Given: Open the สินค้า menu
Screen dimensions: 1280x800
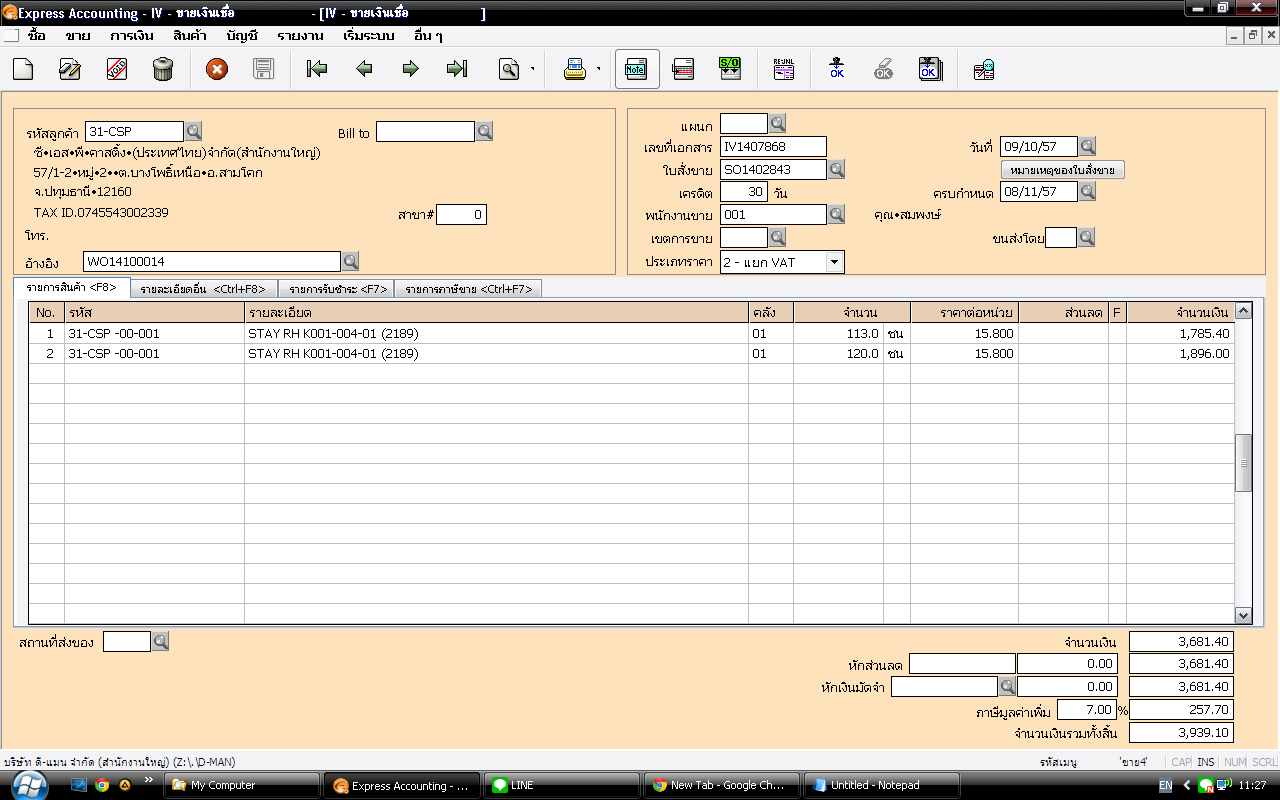Looking at the screenshot, I should click(190, 35).
